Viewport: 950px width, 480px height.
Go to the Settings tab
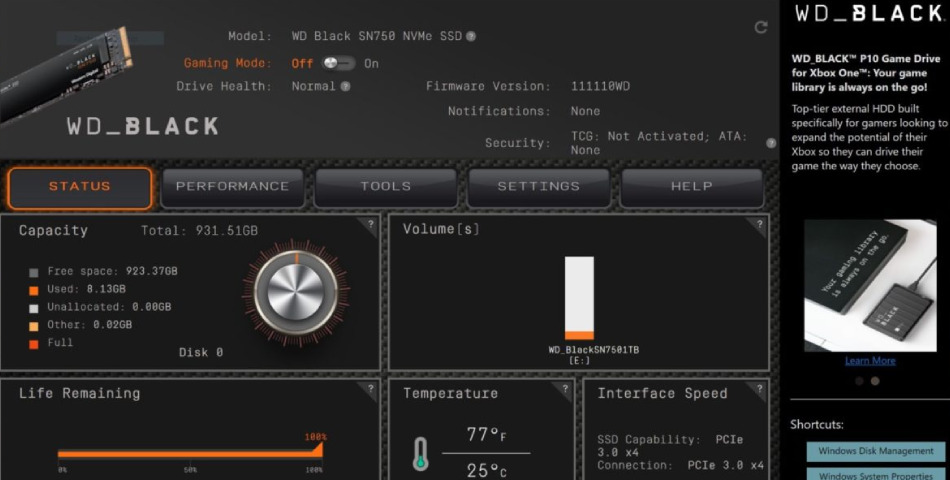pyautogui.click(x=538, y=187)
